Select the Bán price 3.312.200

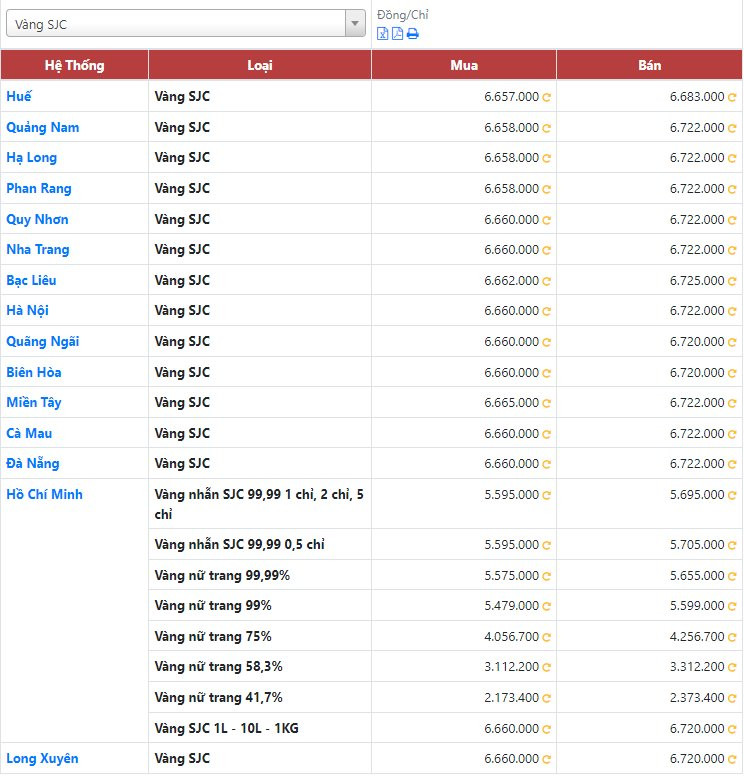tap(697, 667)
